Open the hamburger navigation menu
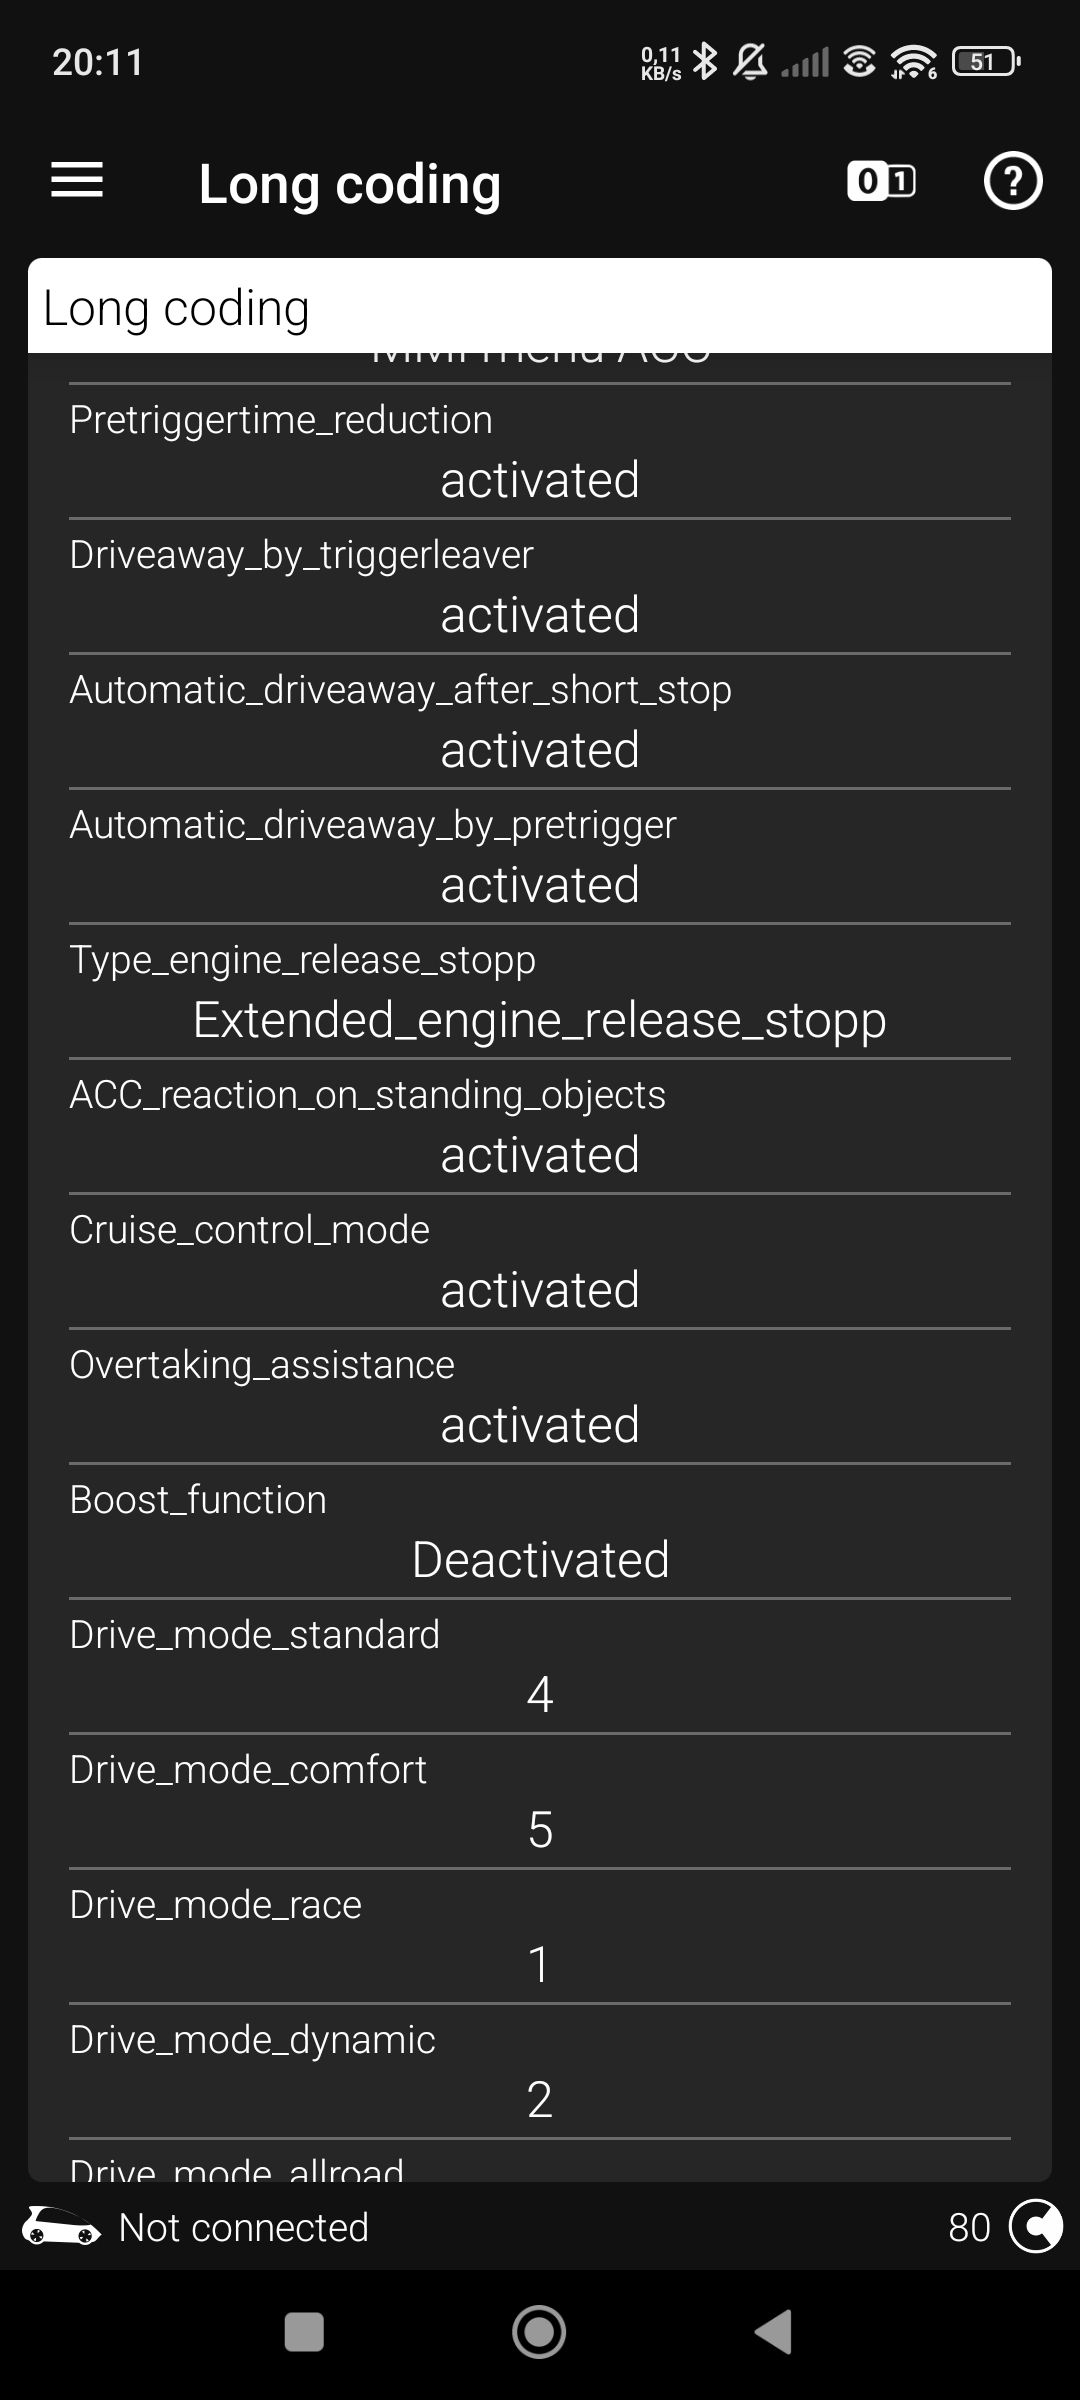The width and height of the screenshot is (1080, 2400). pos(77,181)
